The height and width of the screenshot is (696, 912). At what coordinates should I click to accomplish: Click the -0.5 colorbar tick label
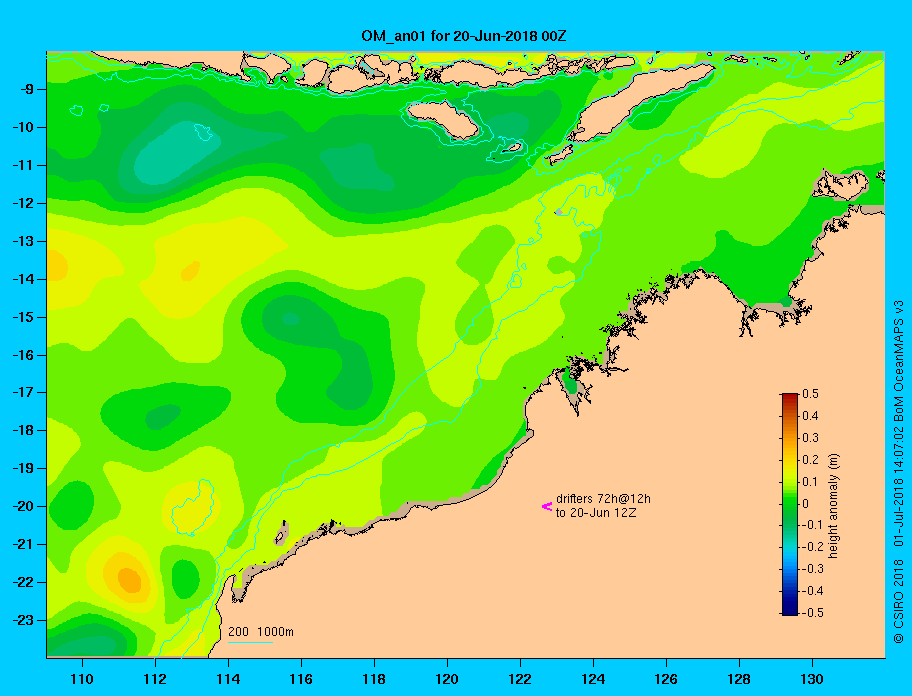tap(813, 613)
